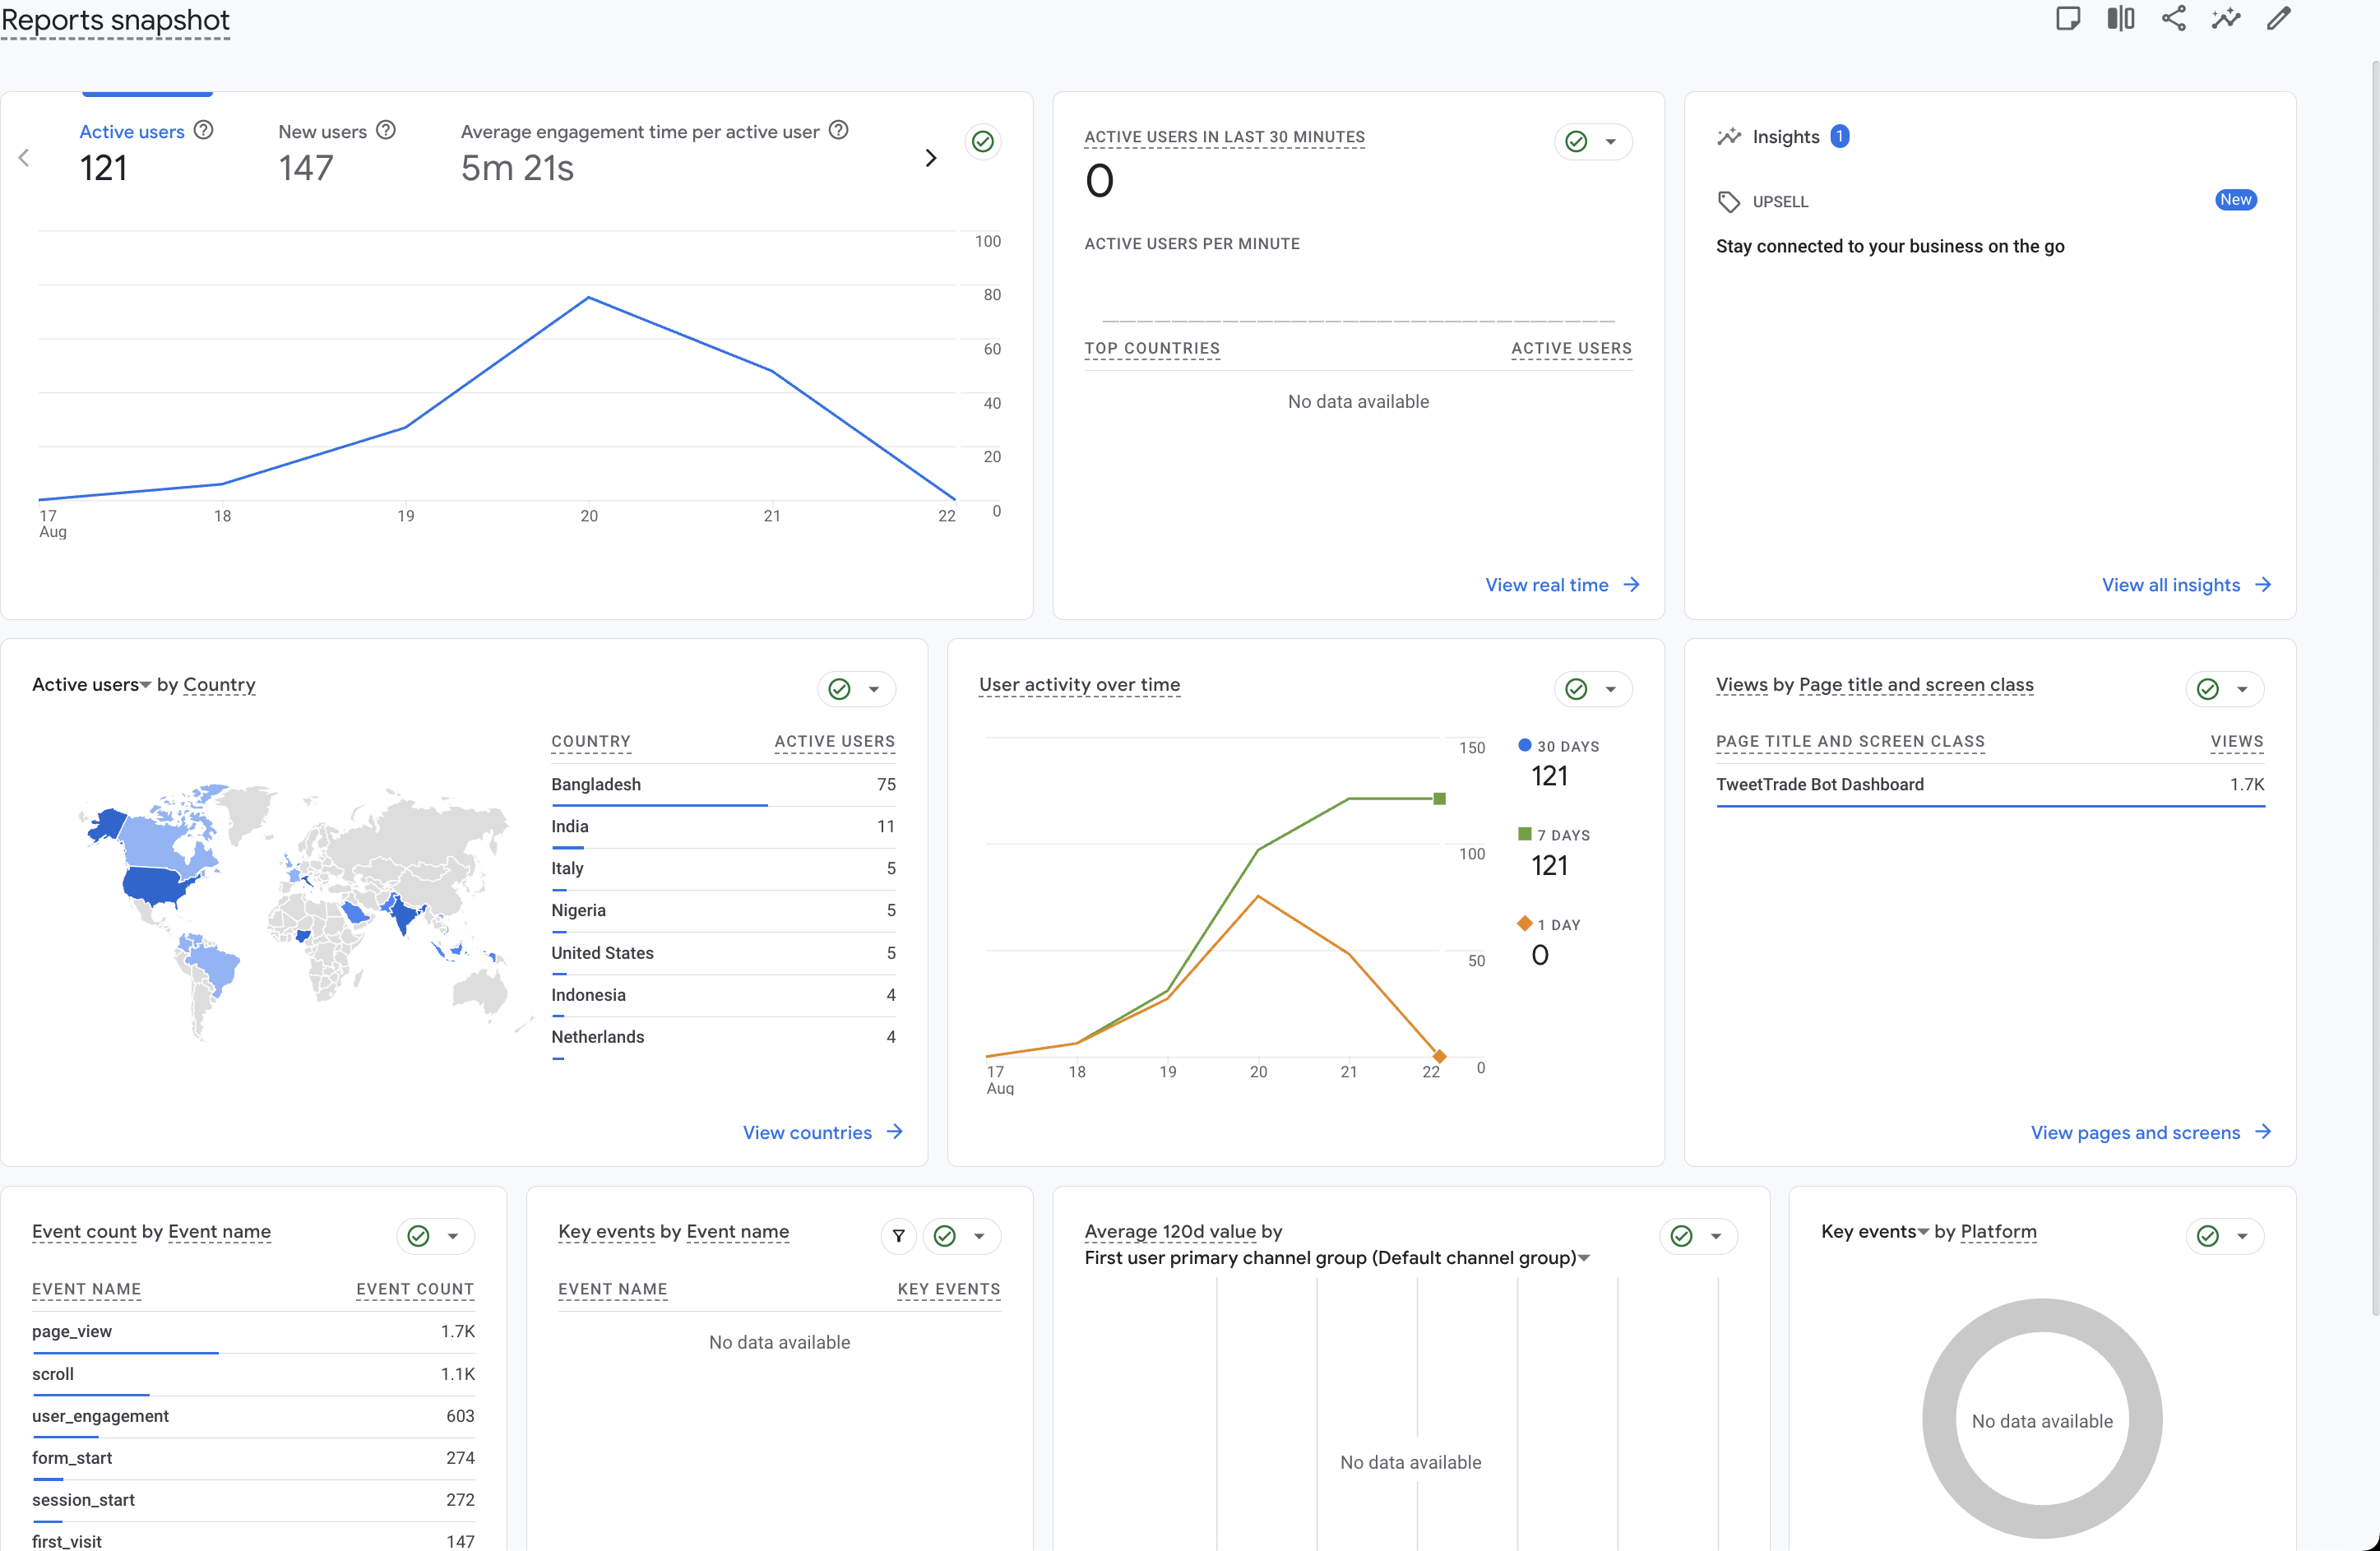Click check status on User activity card
2380x1551 pixels.
click(x=1576, y=689)
